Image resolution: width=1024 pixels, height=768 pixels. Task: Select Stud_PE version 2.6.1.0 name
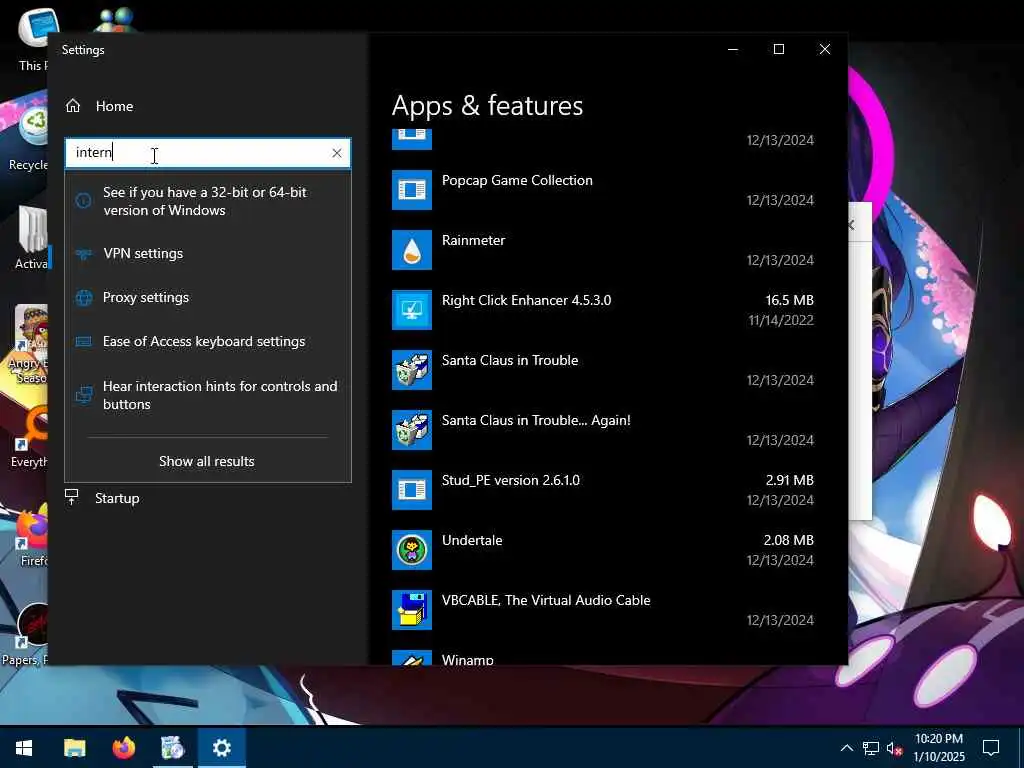coord(511,481)
